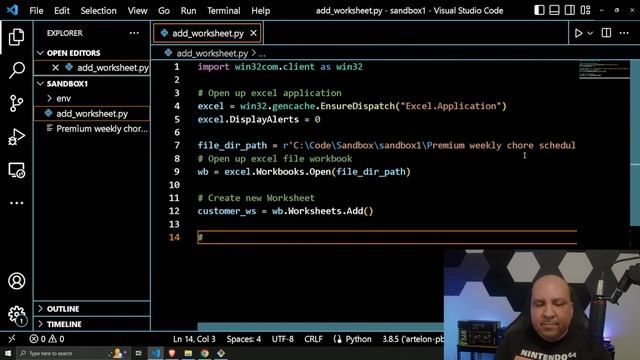
Task: Open Task View in taskbar
Action: pos(138,353)
